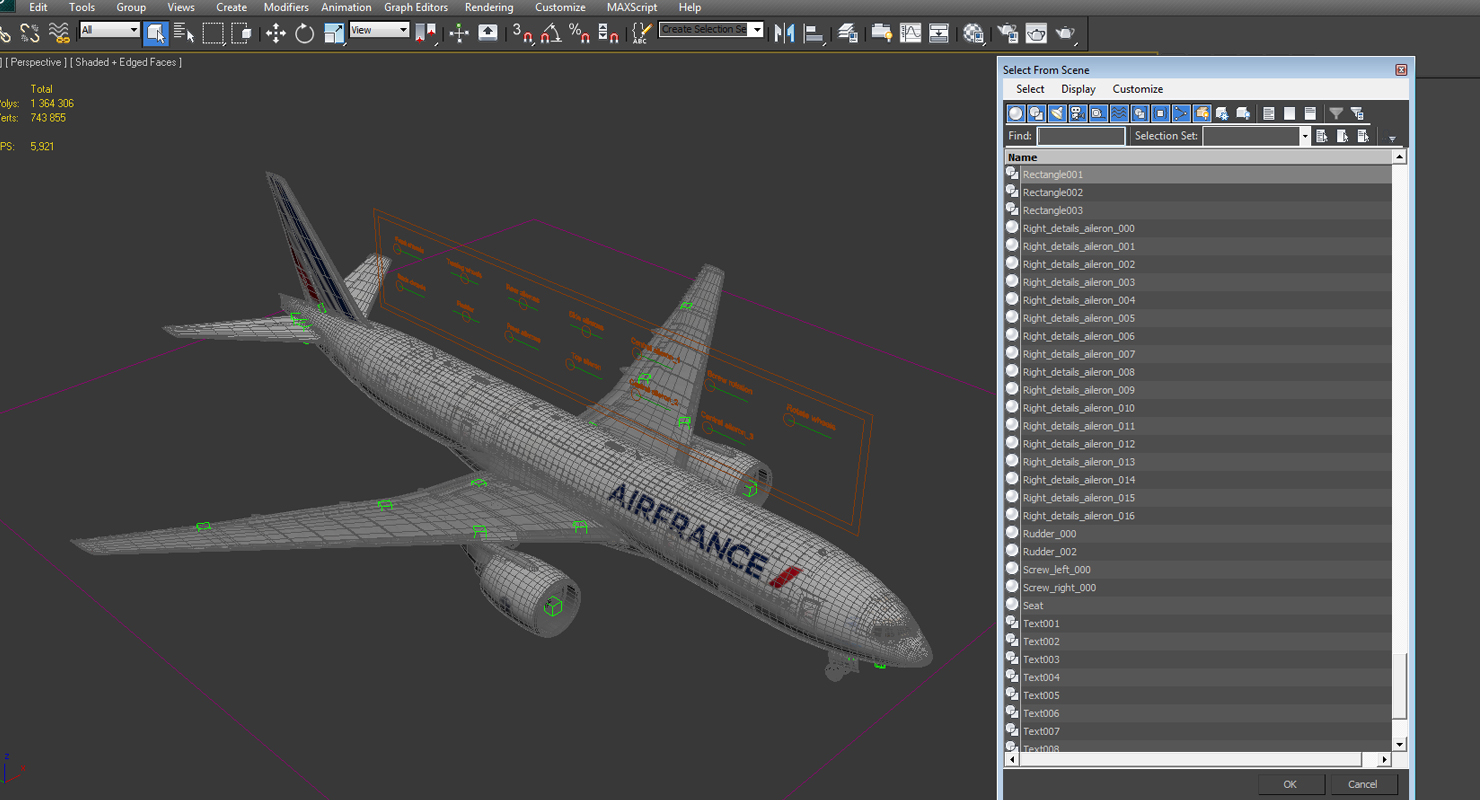
Task: Toggle Display Helpers filter
Action: pyautogui.click(x=1099, y=113)
